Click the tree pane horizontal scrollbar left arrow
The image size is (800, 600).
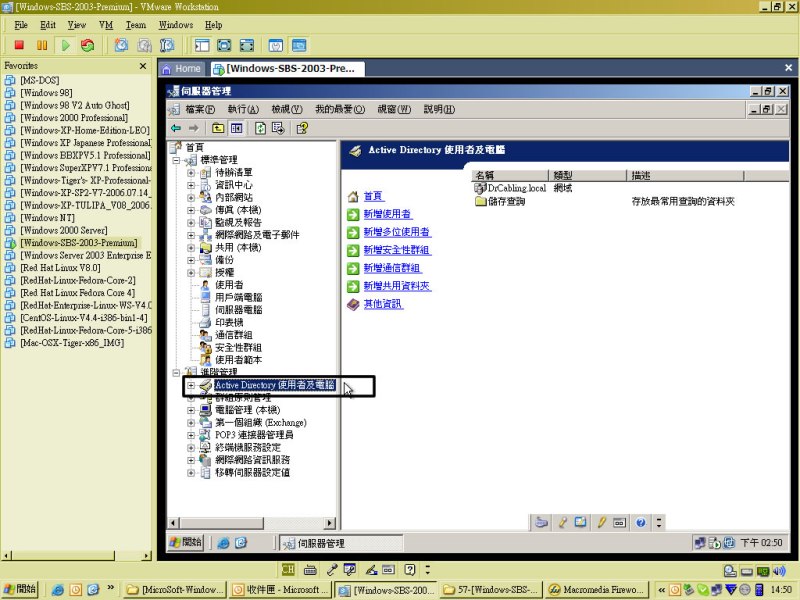[x=173, y=523]
